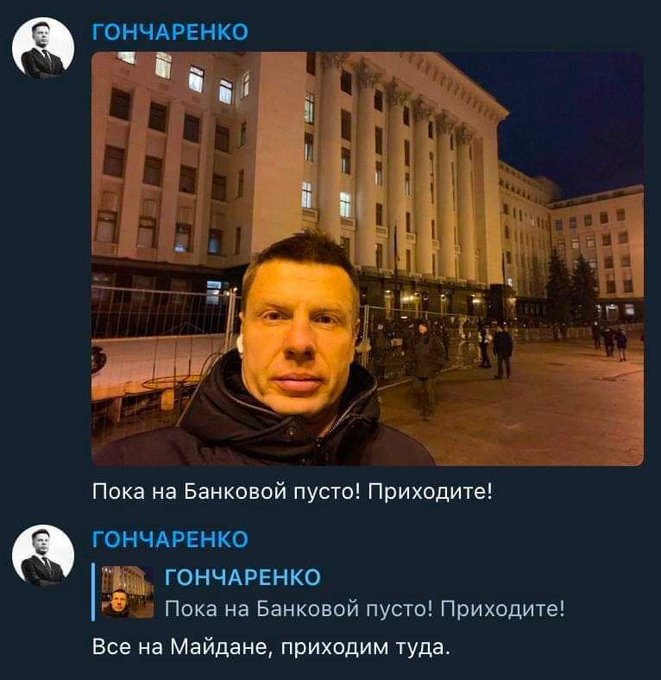Viewport: 661px width, 680px height.
Task: Click the blue vertical reply bar
Action: pos(93,592)
